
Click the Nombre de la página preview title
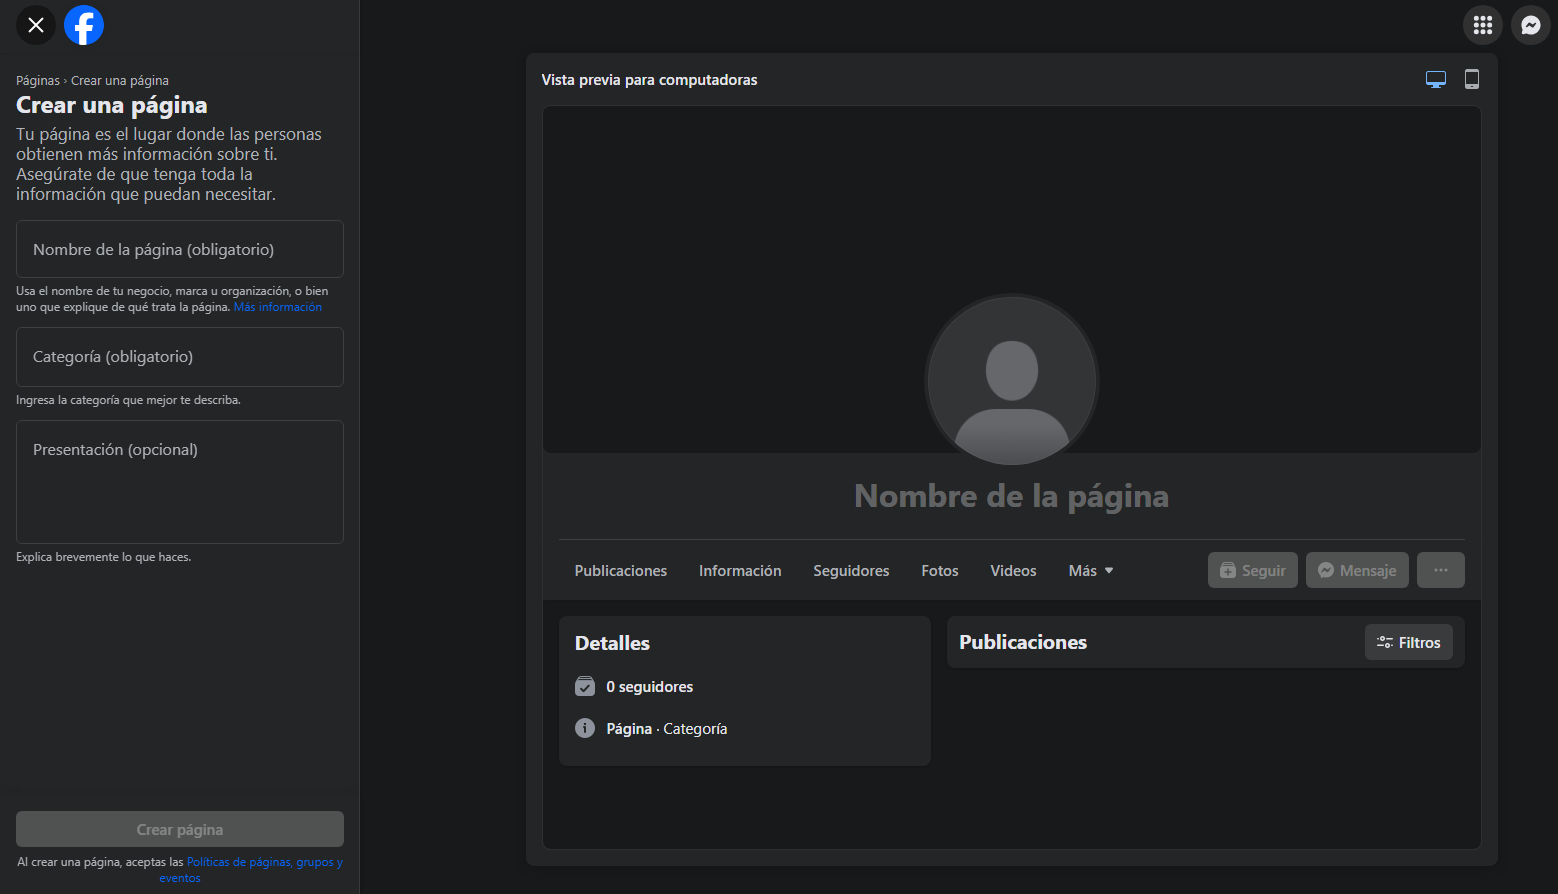(x=1012, y=496)
